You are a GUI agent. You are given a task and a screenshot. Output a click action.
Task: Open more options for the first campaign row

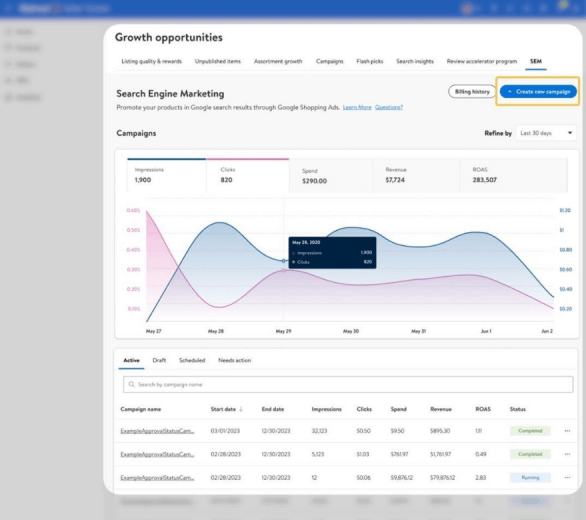click(567, 431)
